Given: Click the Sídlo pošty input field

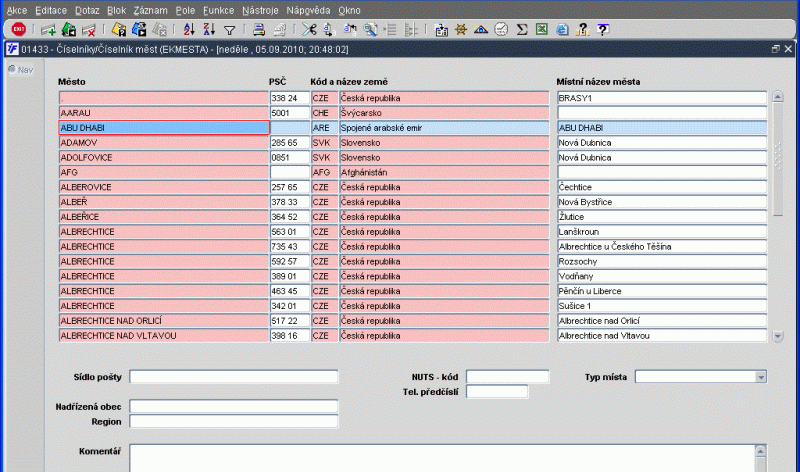Looking at the screenshot, I should [x=234, y=377].
